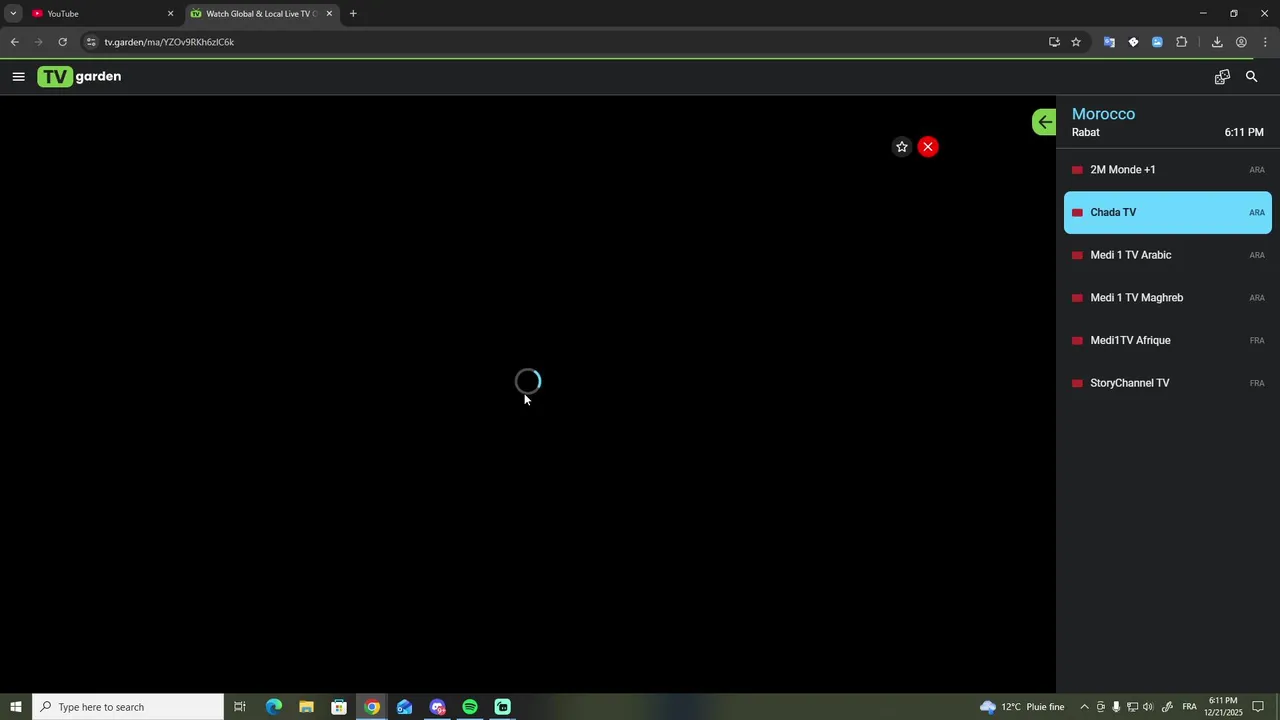Show hidden system tray icons
Viewport: 1280px width, 720px height.
(x=1084, y=707)
